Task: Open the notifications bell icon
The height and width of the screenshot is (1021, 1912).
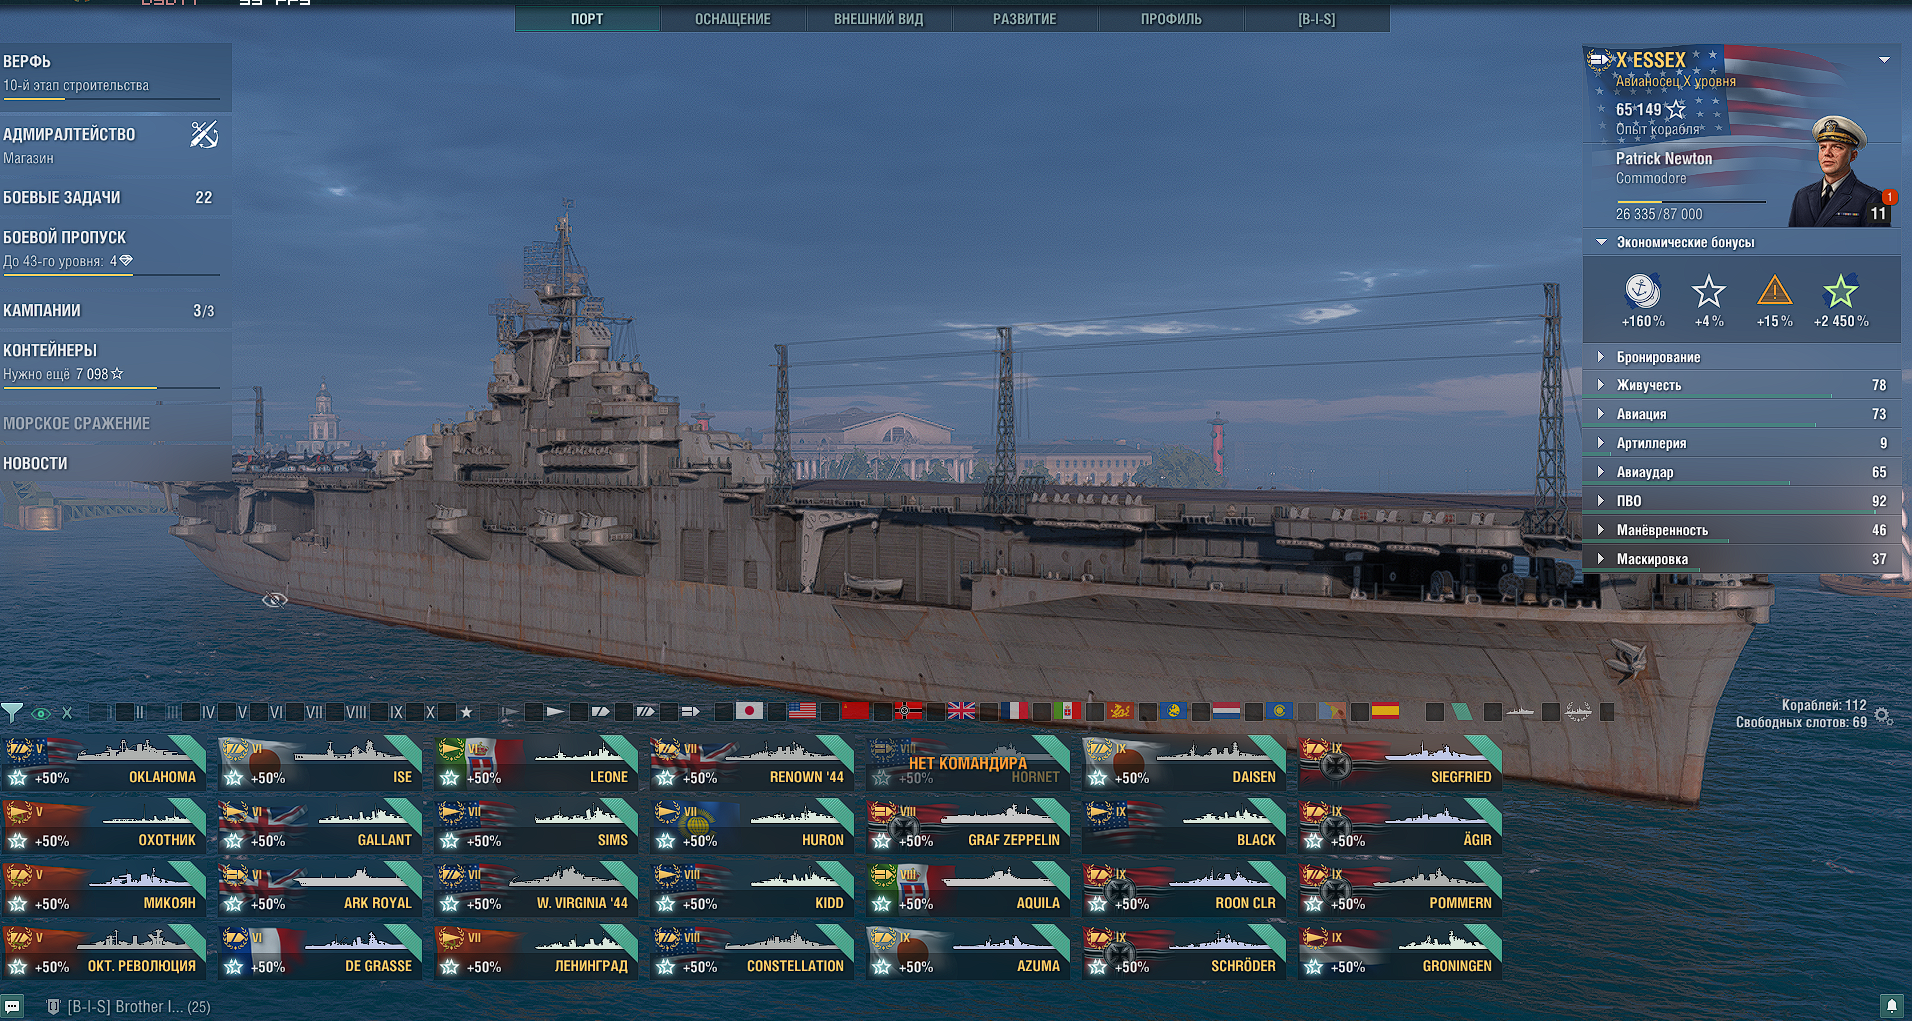Action: 1891,1005
